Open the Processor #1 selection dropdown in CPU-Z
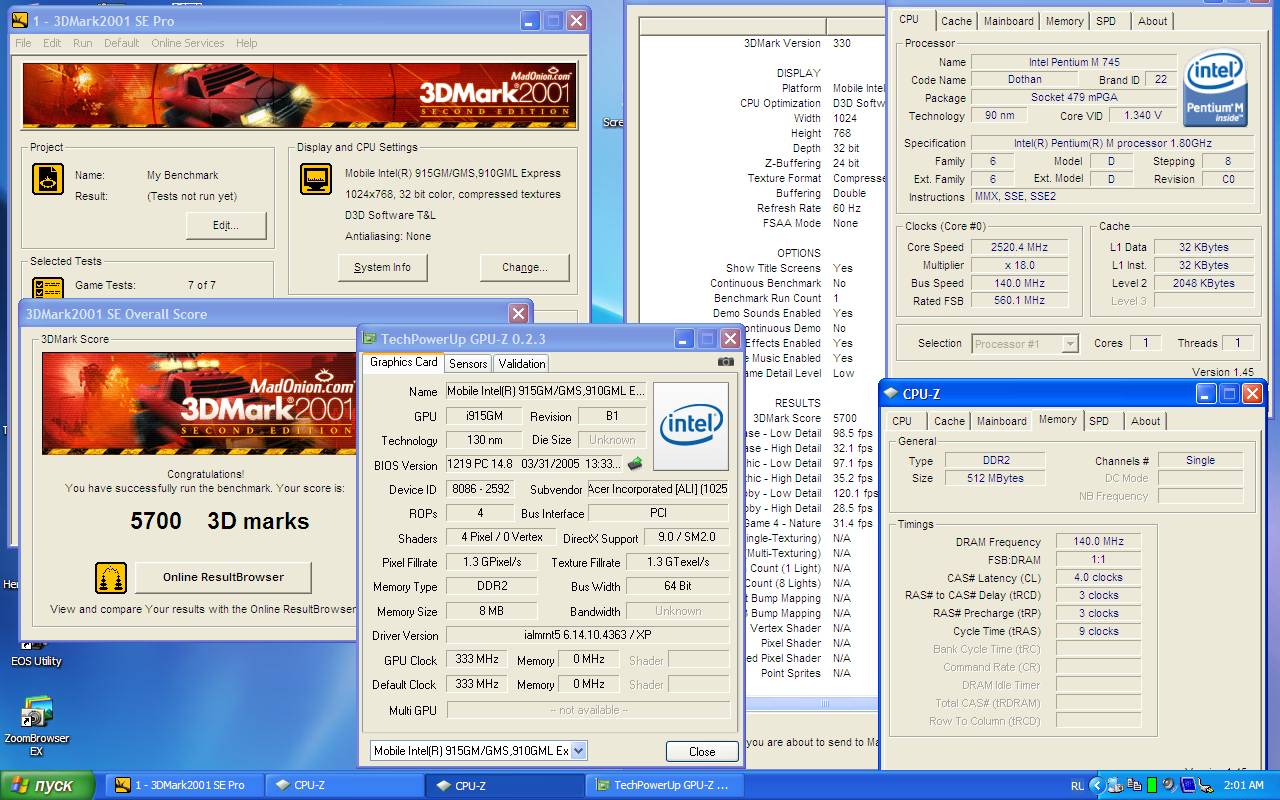 point(1070,343)
